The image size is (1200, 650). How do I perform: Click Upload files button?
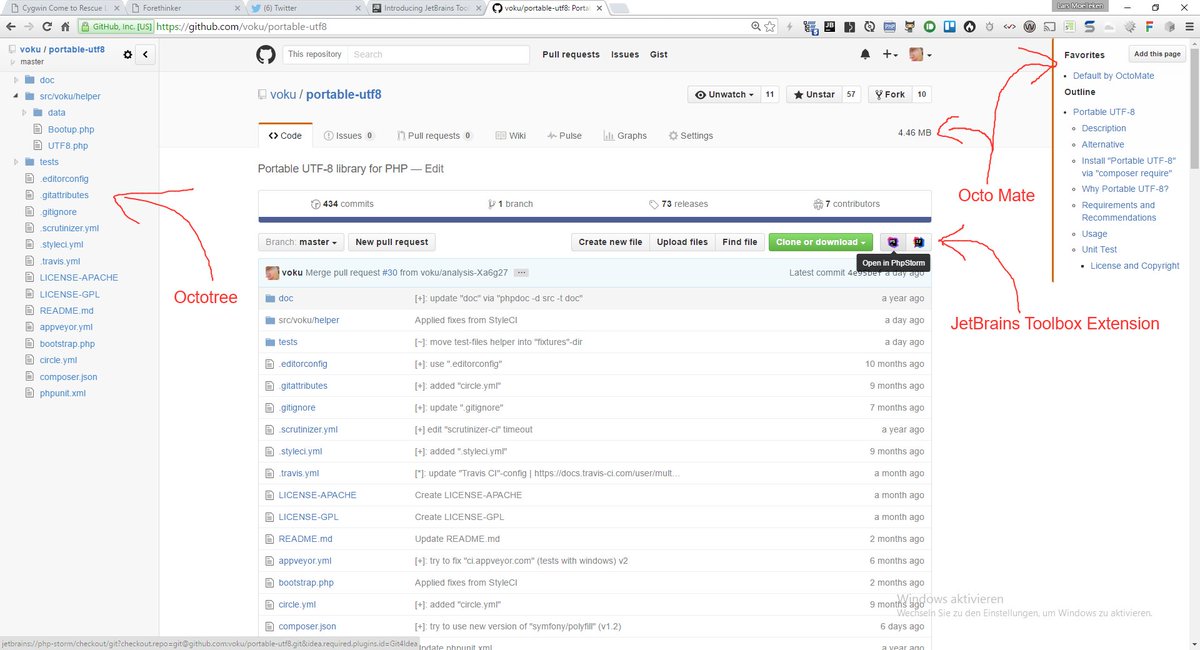(682, 242)
